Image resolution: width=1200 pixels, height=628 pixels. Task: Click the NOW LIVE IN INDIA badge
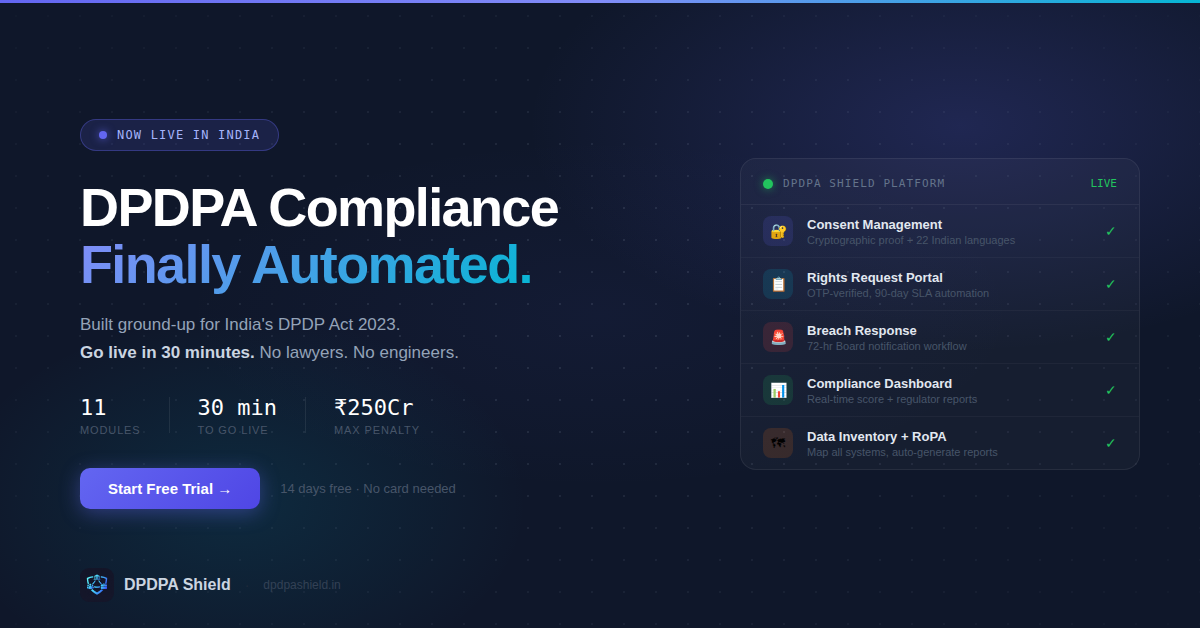pyautogui.click(x=179, y=135)
